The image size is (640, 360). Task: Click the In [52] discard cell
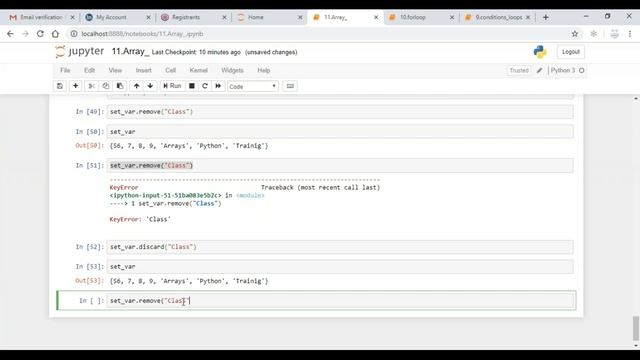coord(340,247)
